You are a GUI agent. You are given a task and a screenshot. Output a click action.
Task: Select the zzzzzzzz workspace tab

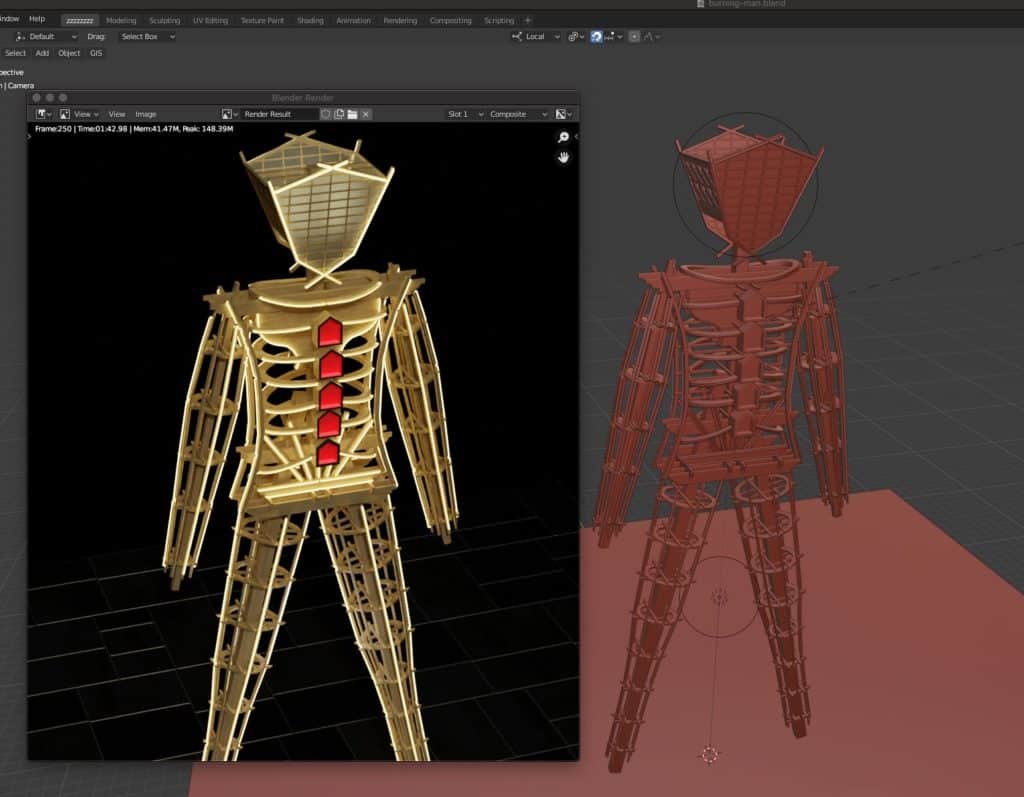pos(80,20)
